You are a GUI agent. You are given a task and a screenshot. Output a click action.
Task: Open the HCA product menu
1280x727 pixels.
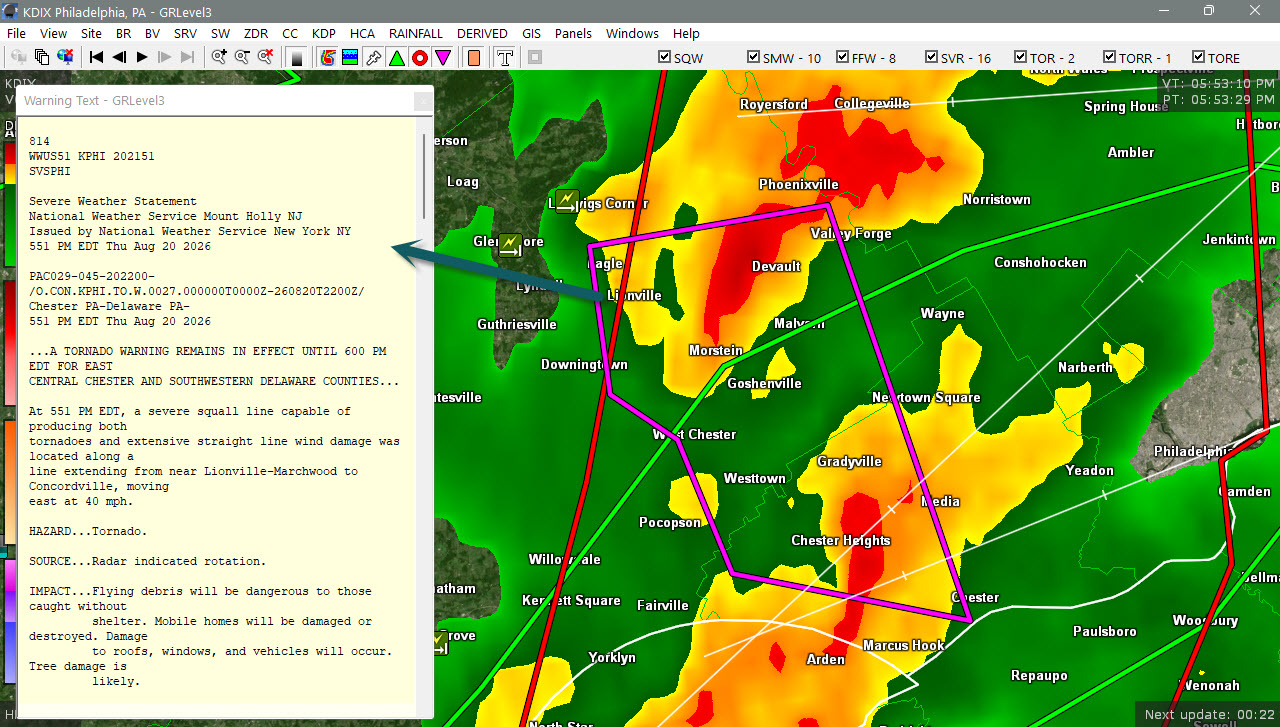(x=362, y=33)
